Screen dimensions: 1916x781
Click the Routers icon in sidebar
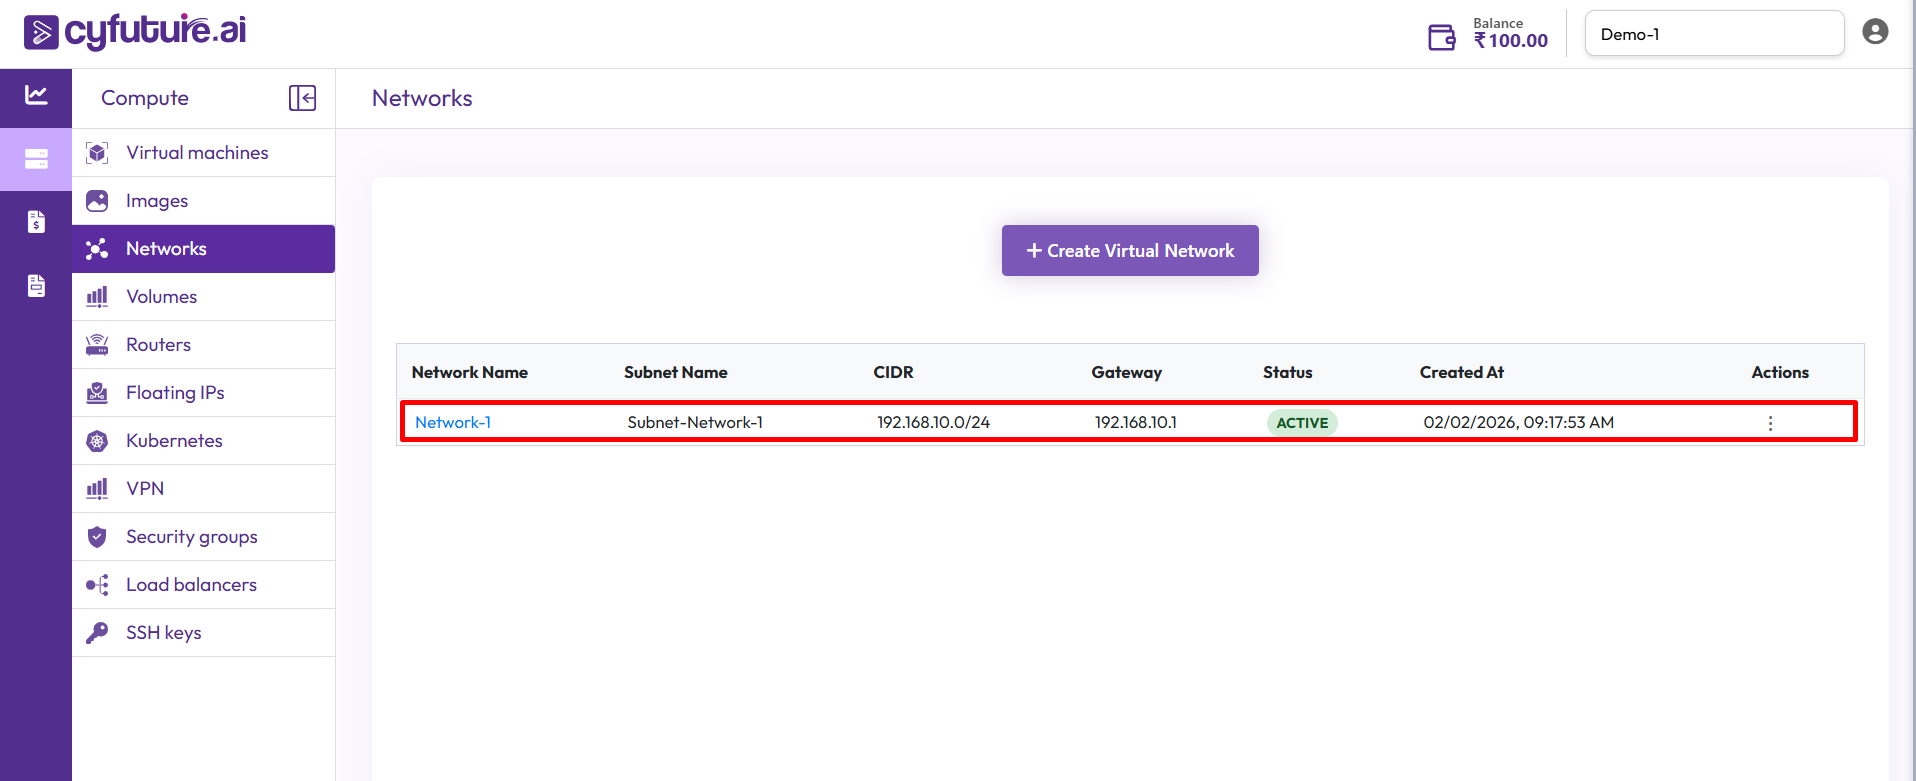coord(97,345)
